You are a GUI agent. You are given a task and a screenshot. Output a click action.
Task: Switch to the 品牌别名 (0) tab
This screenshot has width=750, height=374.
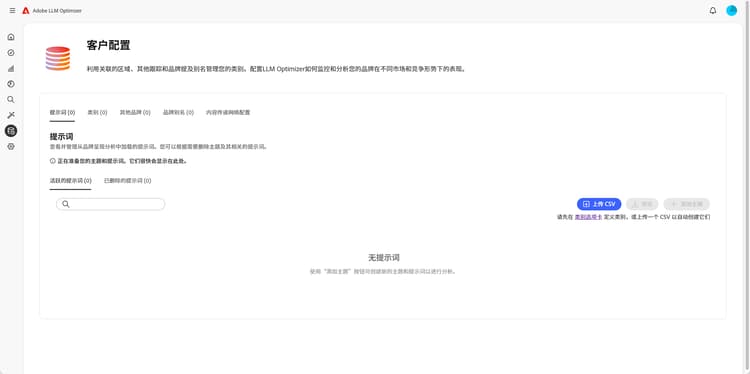(178, 112)
